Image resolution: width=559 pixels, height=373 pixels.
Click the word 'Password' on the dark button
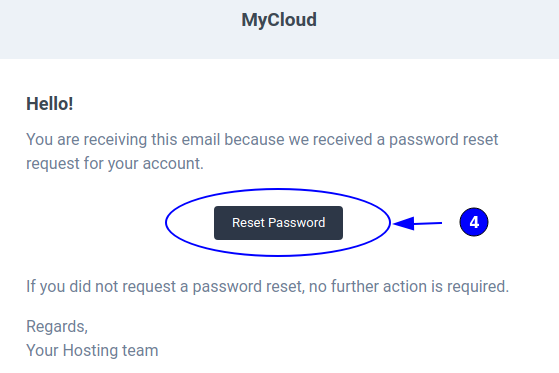point(297,223)
